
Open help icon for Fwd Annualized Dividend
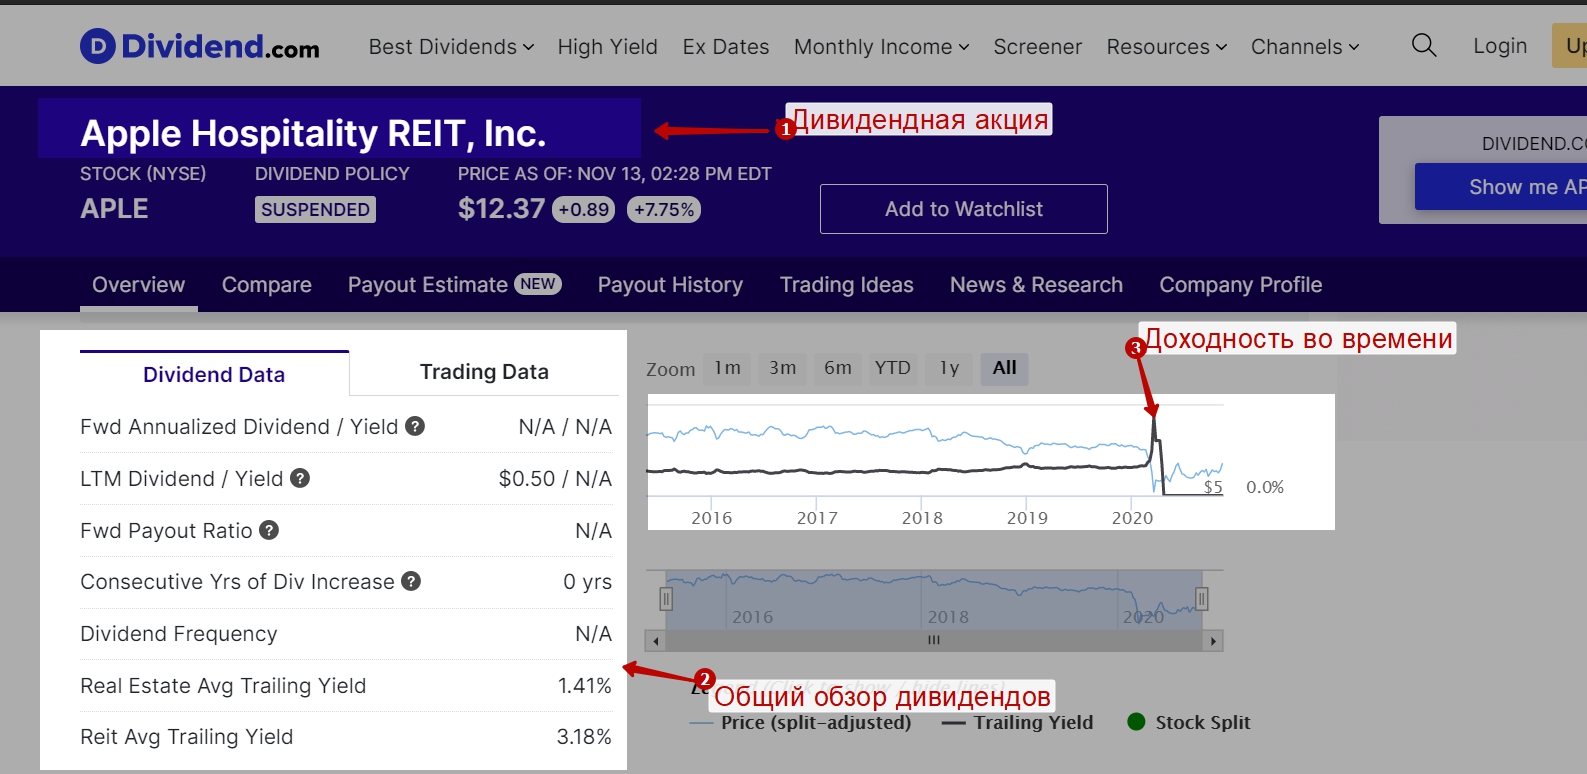click(x=415, y=427)
